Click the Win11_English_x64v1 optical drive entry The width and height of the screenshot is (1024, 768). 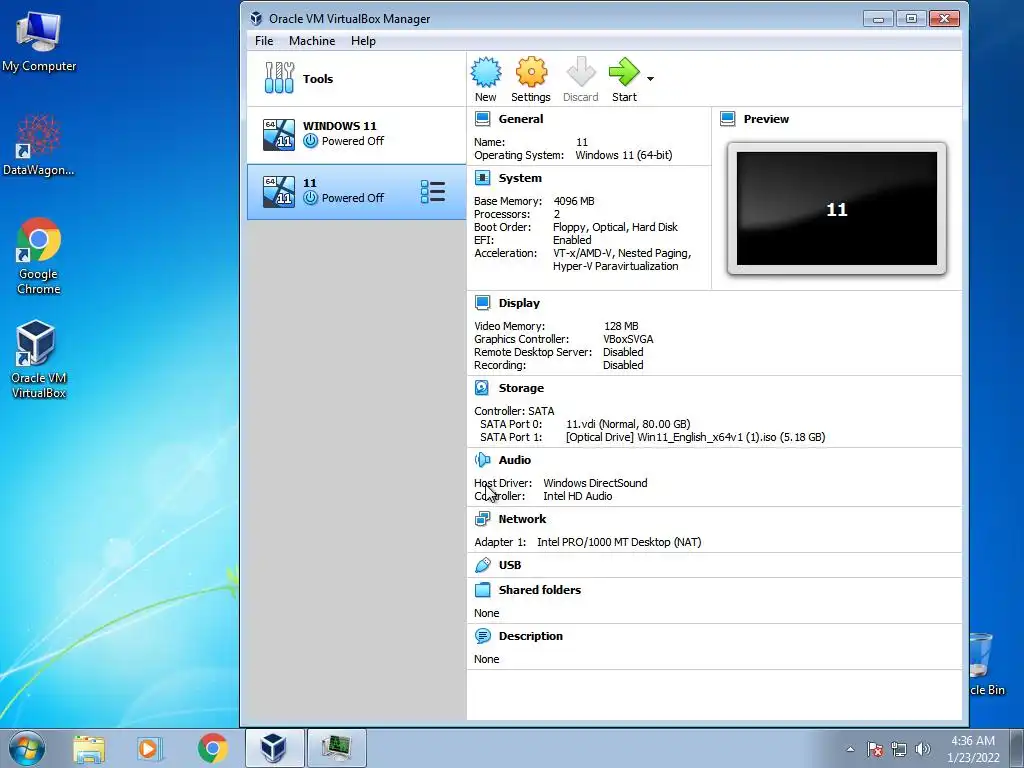[696, 437]
